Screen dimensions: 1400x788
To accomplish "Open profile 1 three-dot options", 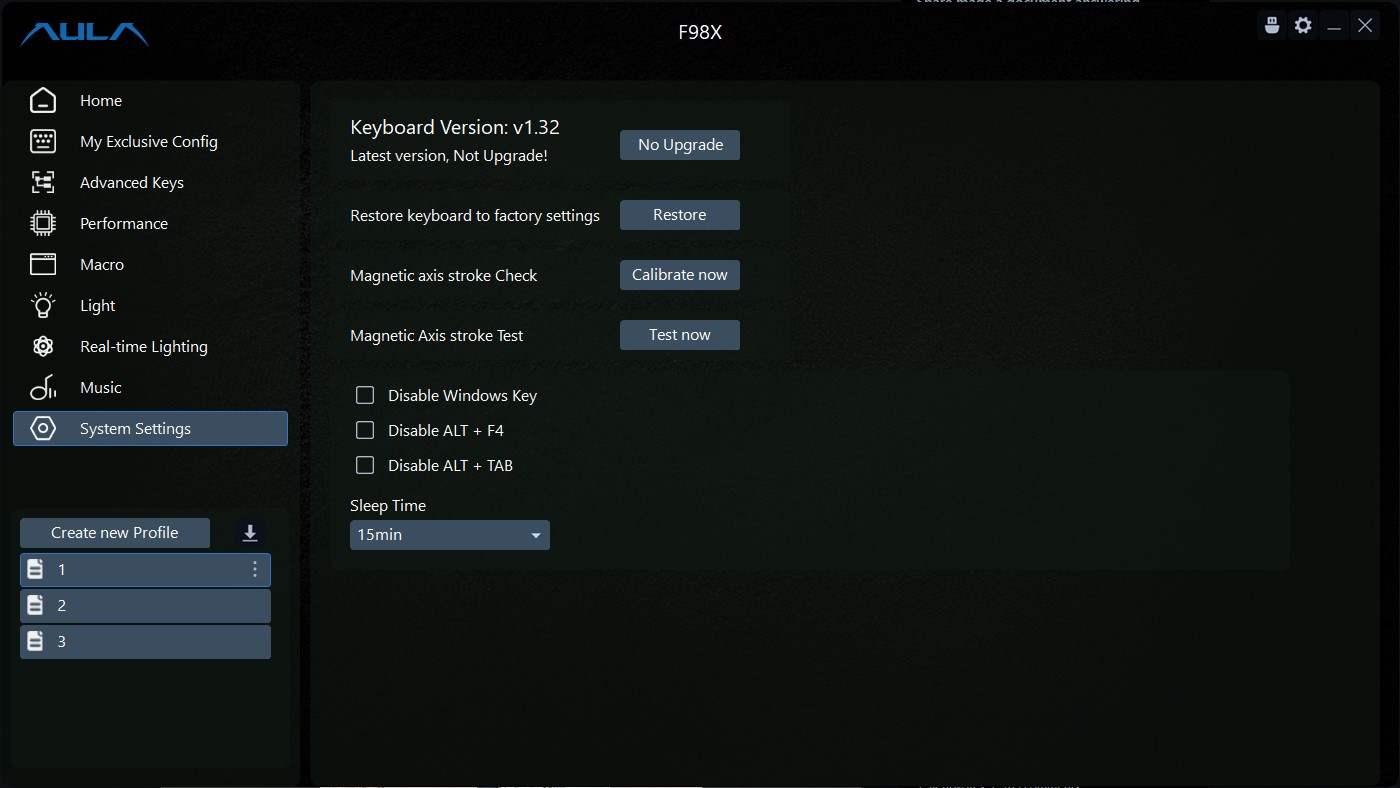I will coord(255,569).
